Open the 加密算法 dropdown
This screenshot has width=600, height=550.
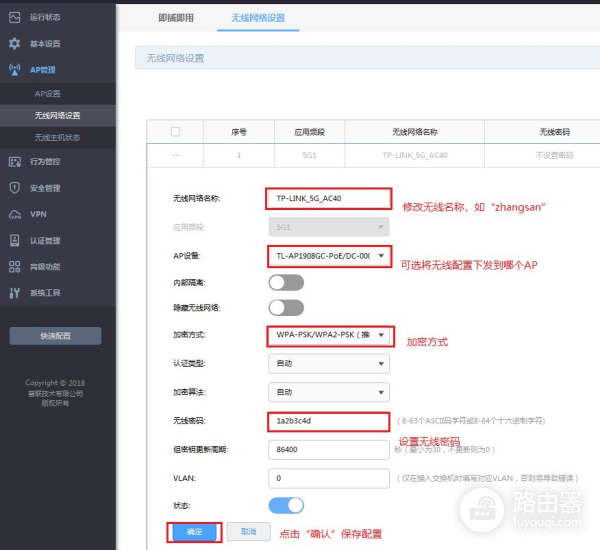[329, 392]
